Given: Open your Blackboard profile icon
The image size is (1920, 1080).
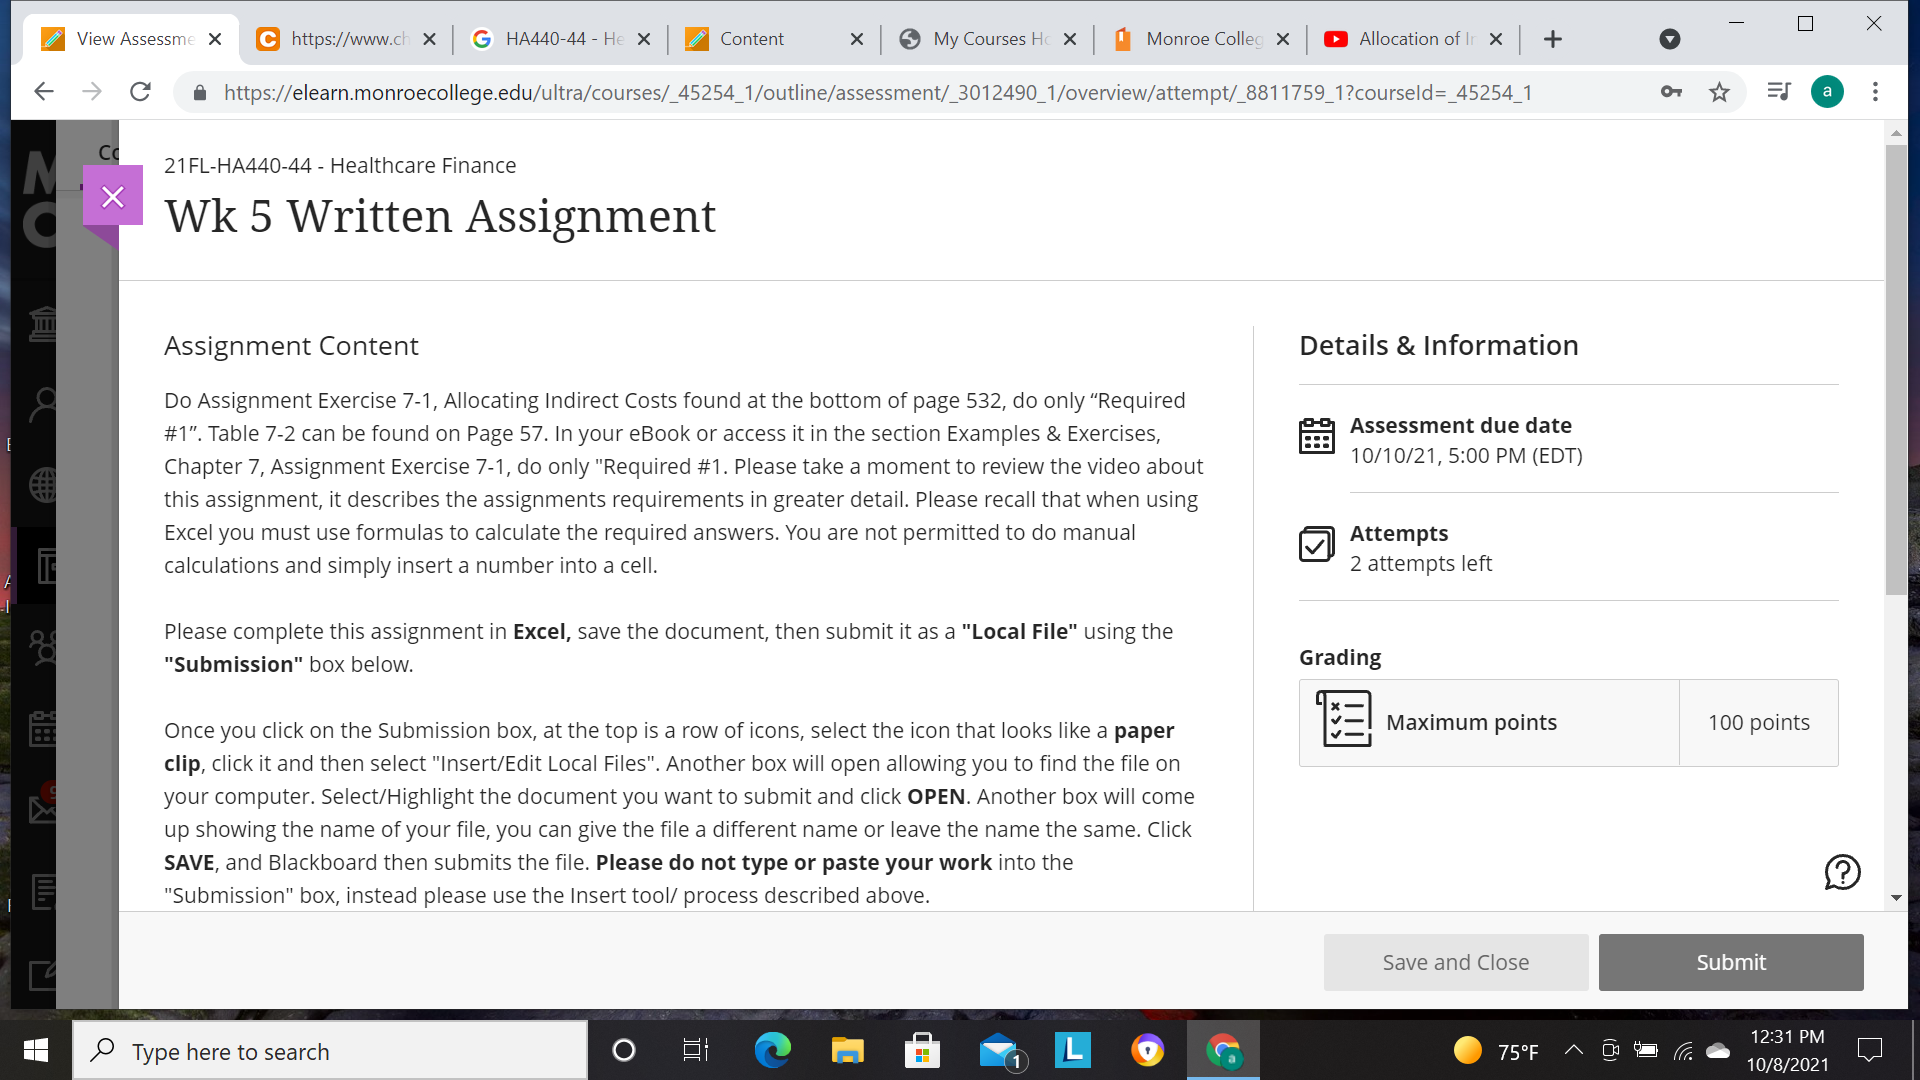Looking at the screenshot, I should pos(45,405).
